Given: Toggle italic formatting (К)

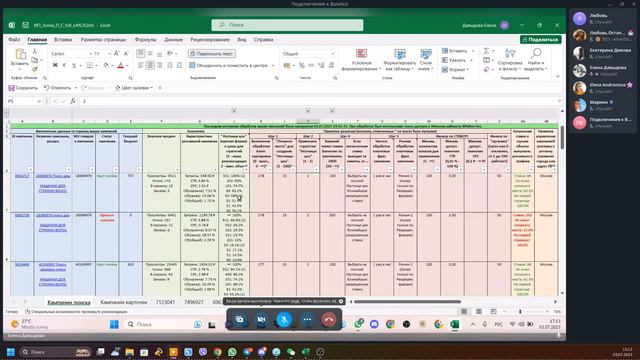Looking at the screenshot, I should point(64,65).
